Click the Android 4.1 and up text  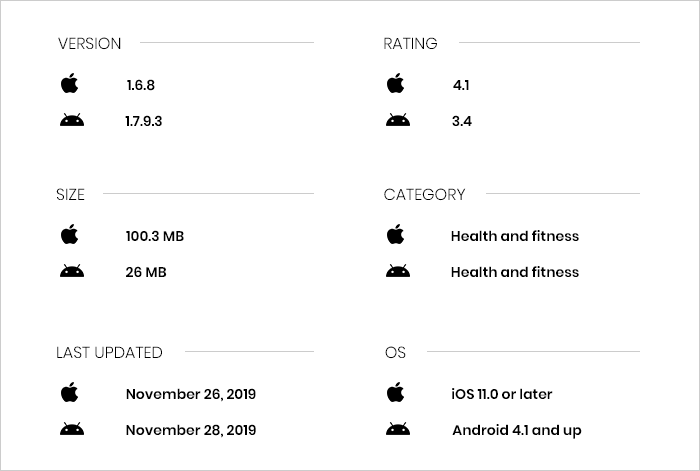517,430
